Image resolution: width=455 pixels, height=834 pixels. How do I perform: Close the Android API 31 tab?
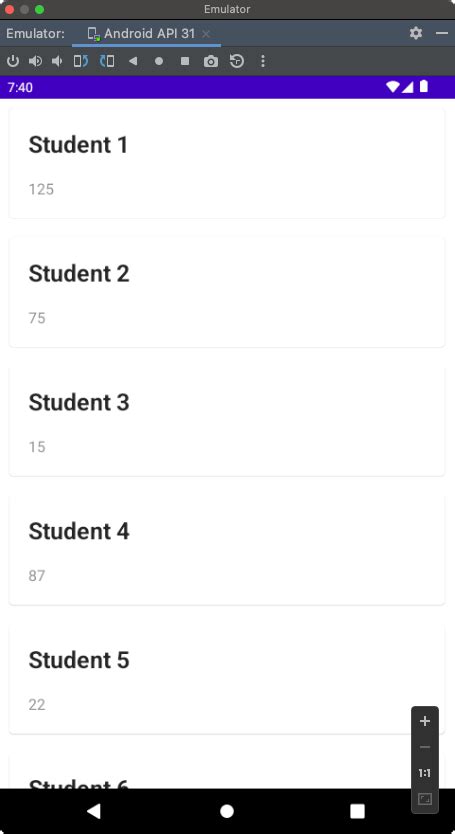(x=206, y=34)
